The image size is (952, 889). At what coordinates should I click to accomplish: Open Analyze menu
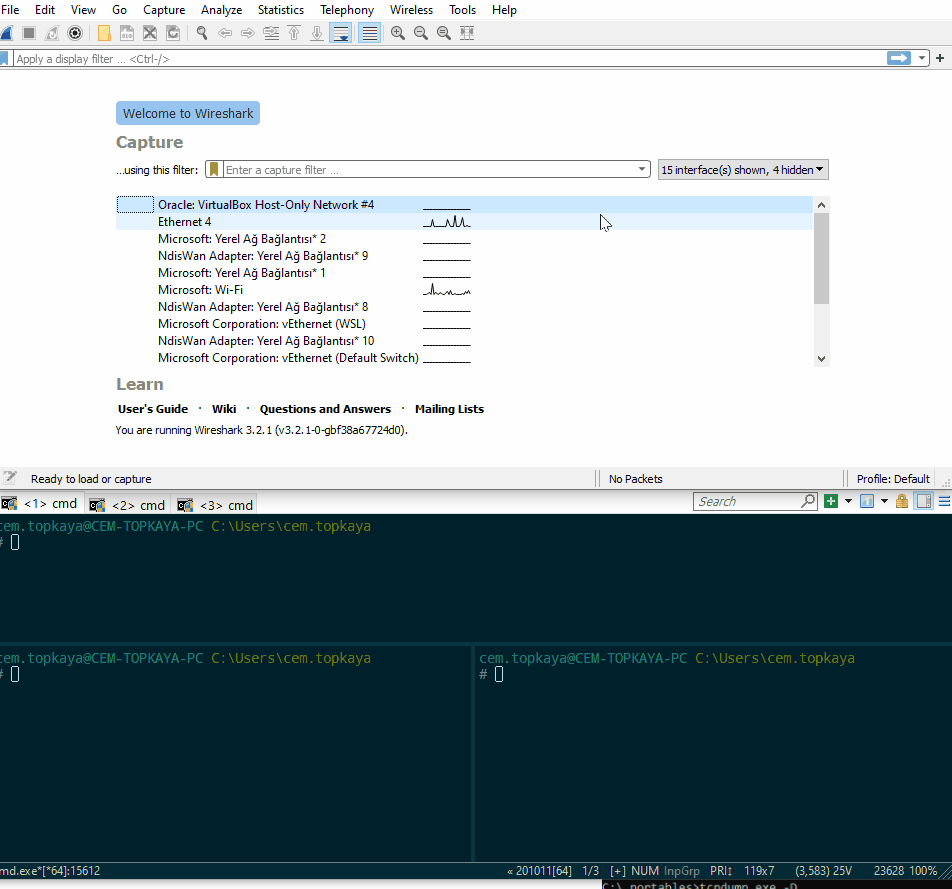(x=222, y=10)
